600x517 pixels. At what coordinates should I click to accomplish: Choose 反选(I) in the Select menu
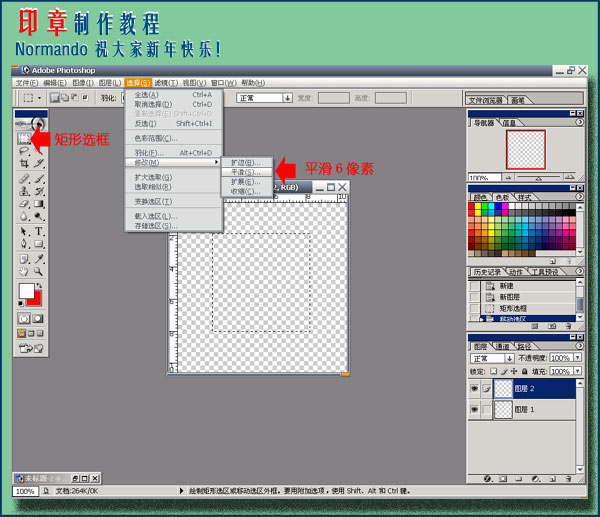click(174, 124)
